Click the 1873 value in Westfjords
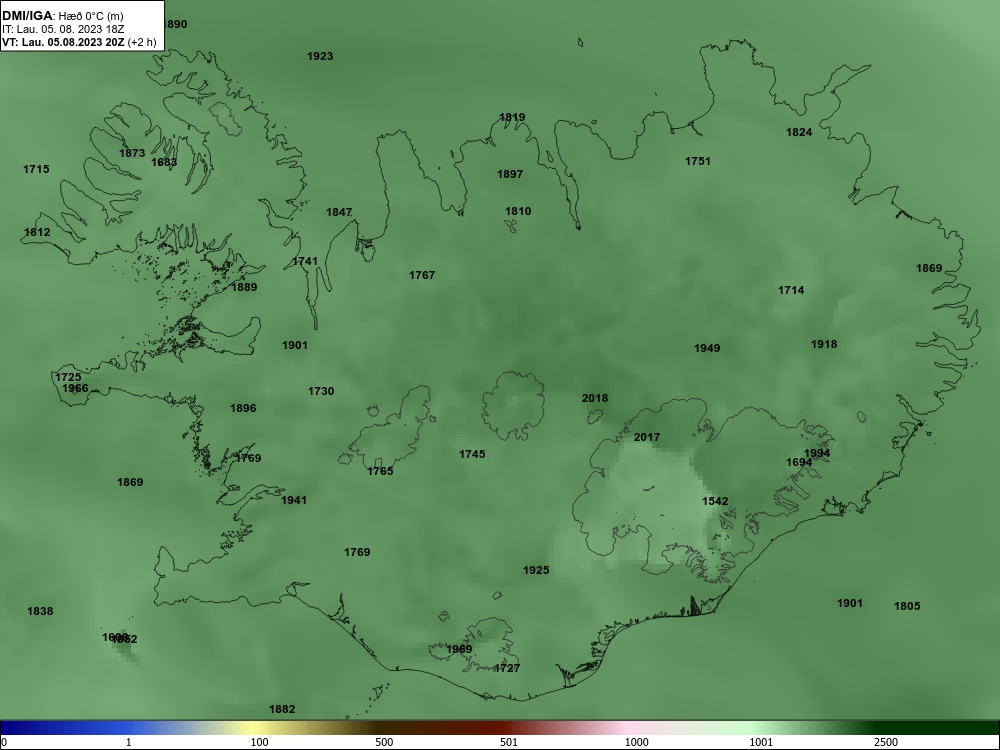The image size is (1000, 750). click(x=132, y=154)
